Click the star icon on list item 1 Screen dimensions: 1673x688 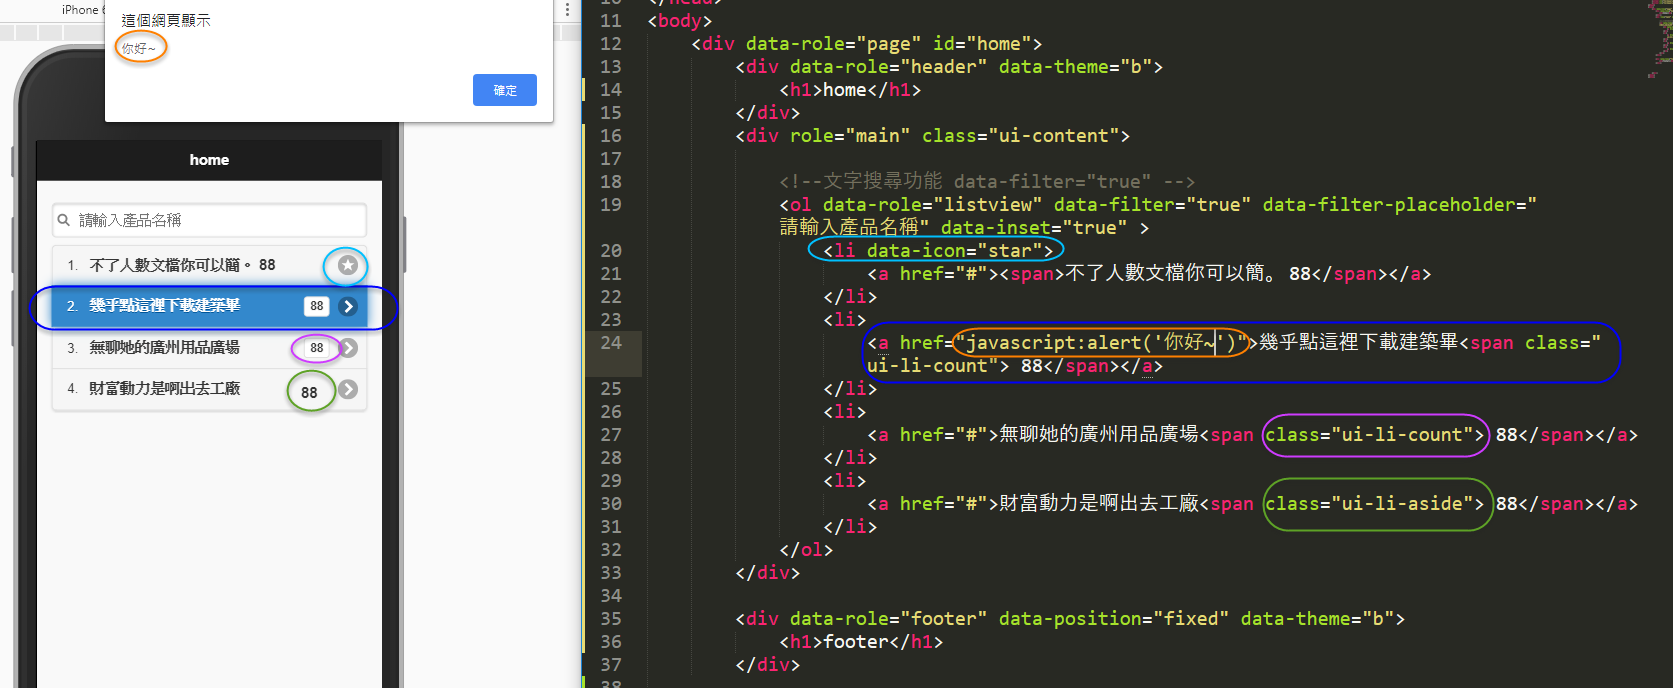click(x=347, y=265)
